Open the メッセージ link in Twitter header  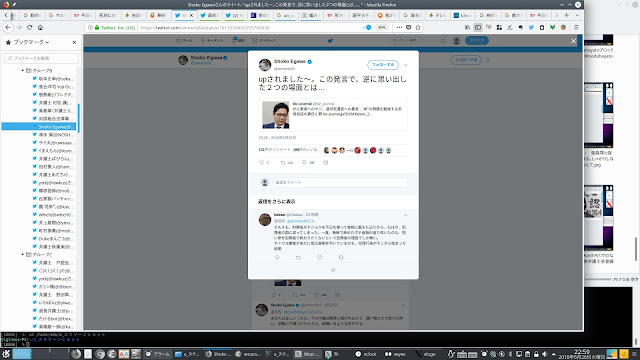[x=264, y=40]
